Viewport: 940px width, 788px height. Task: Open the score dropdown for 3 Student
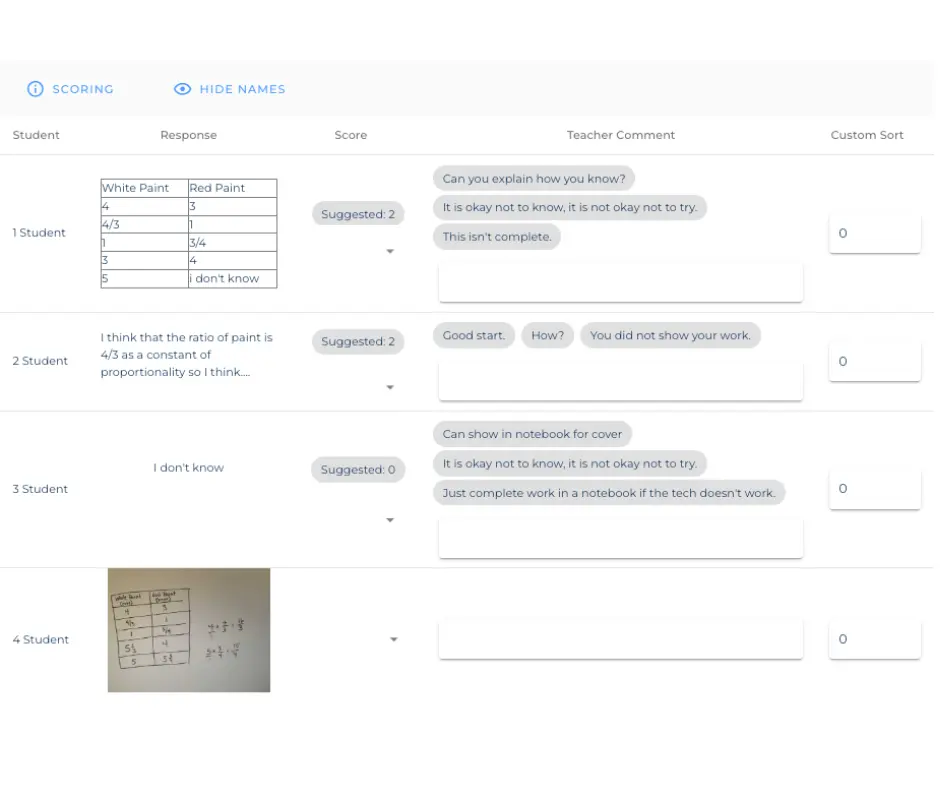coord(390,519)
